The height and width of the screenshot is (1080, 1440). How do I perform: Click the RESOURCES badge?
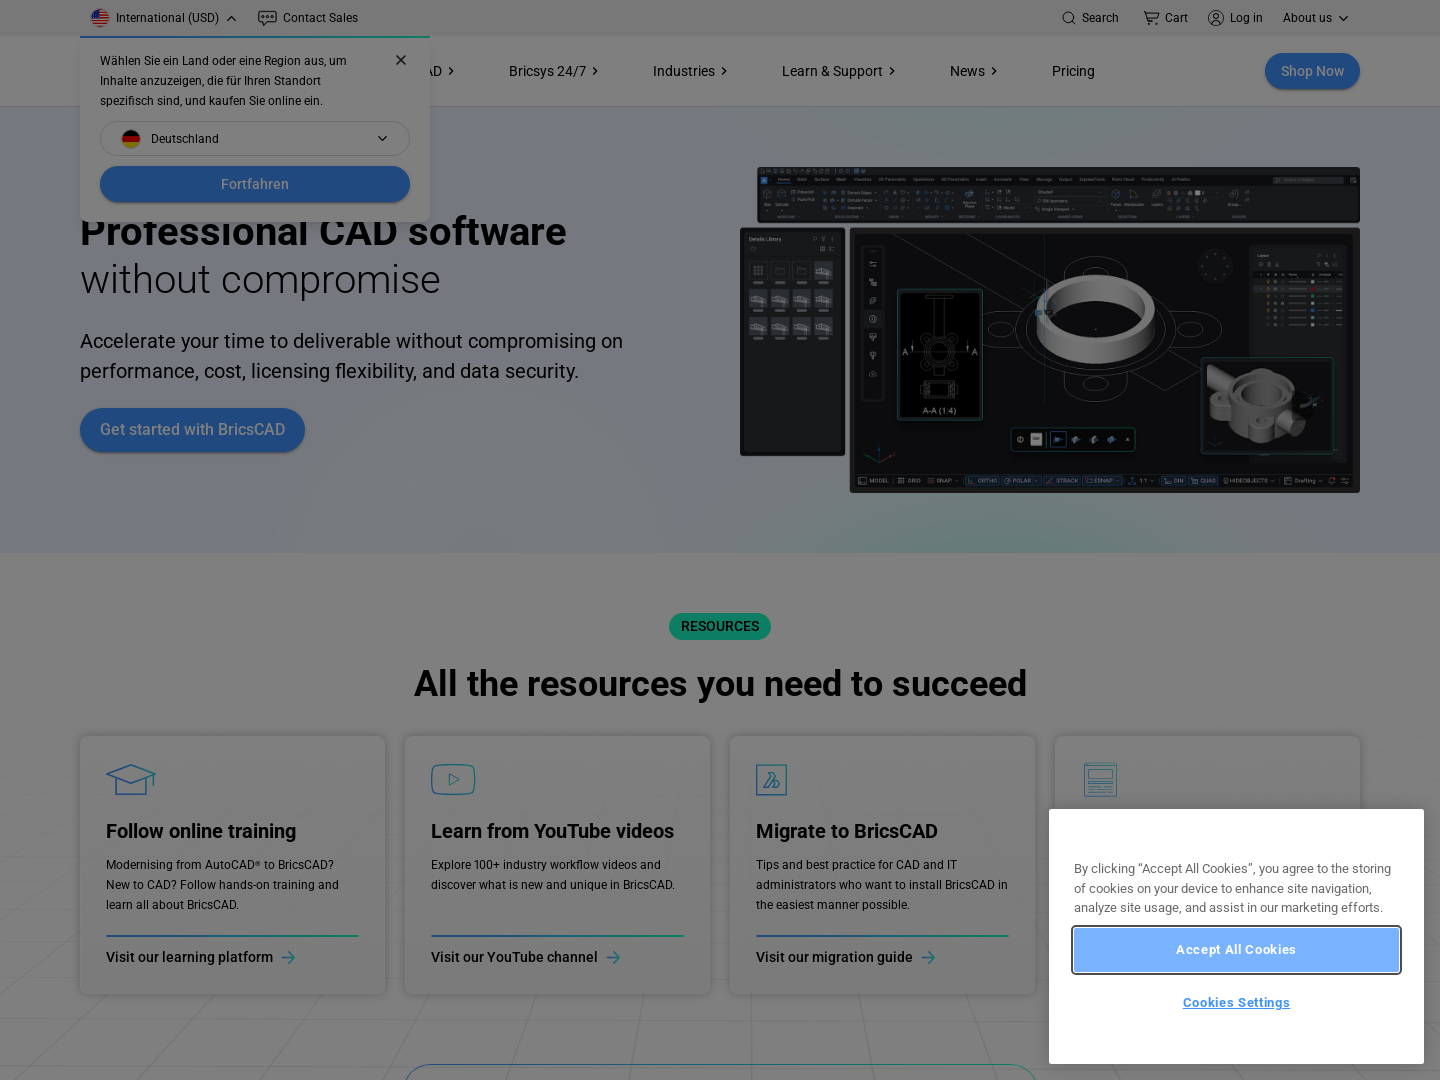(x=720, y=626)
